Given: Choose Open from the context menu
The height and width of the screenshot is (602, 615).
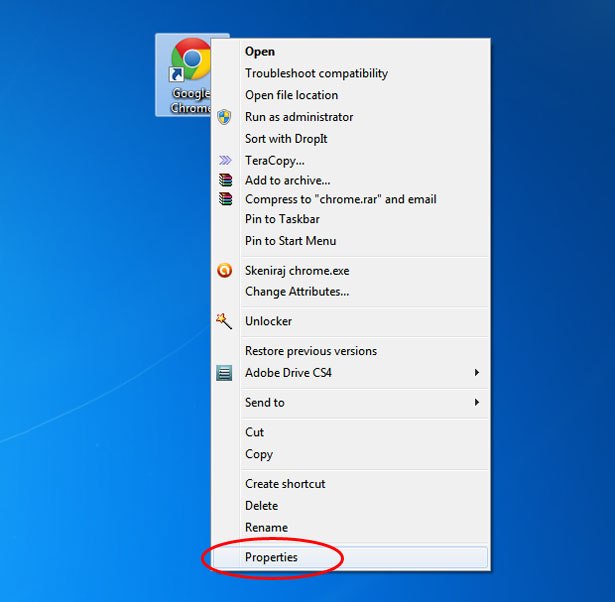Looking at the screenshot, I should click(x=260, y=52).
